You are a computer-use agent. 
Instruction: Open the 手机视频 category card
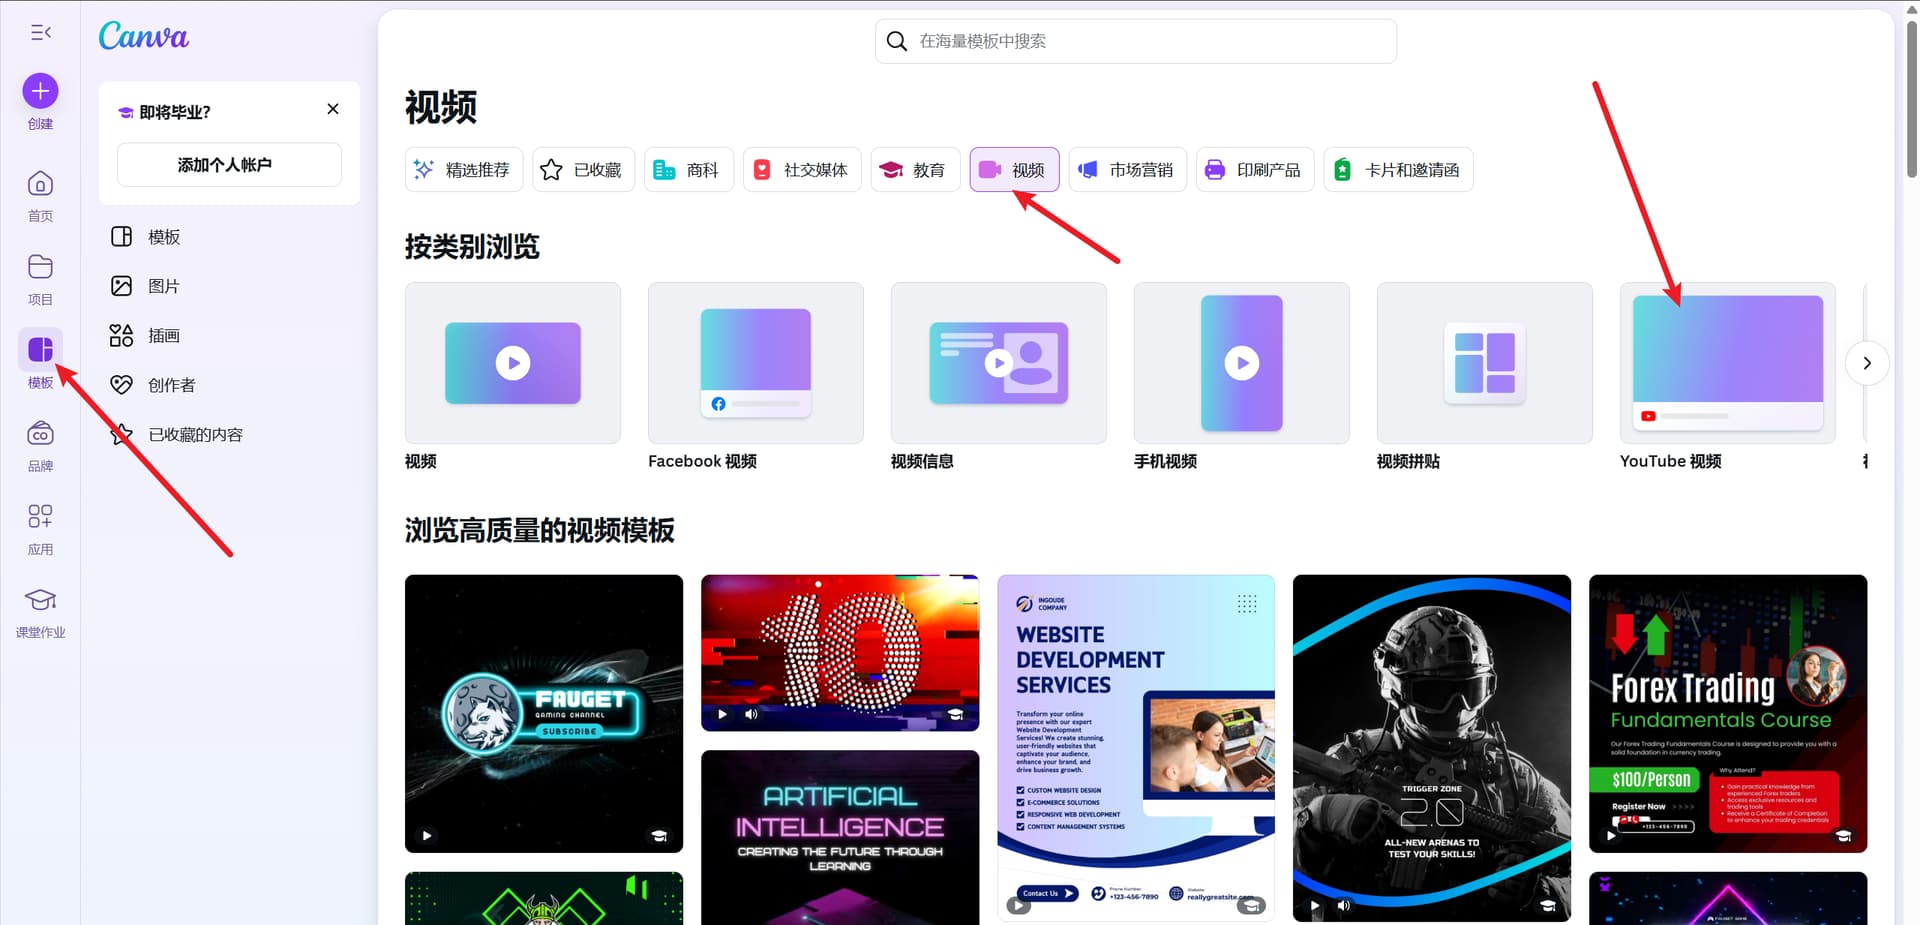[1242, 363]
